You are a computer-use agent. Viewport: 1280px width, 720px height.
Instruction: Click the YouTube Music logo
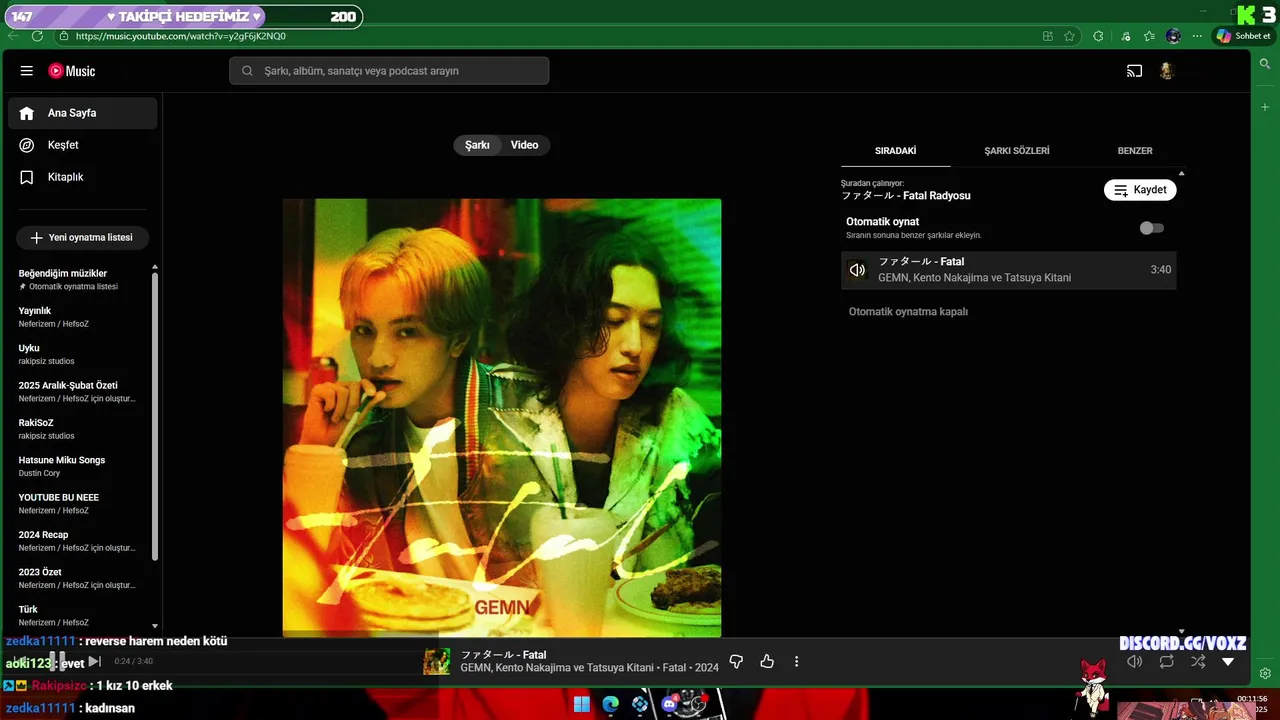click(72, 71)
